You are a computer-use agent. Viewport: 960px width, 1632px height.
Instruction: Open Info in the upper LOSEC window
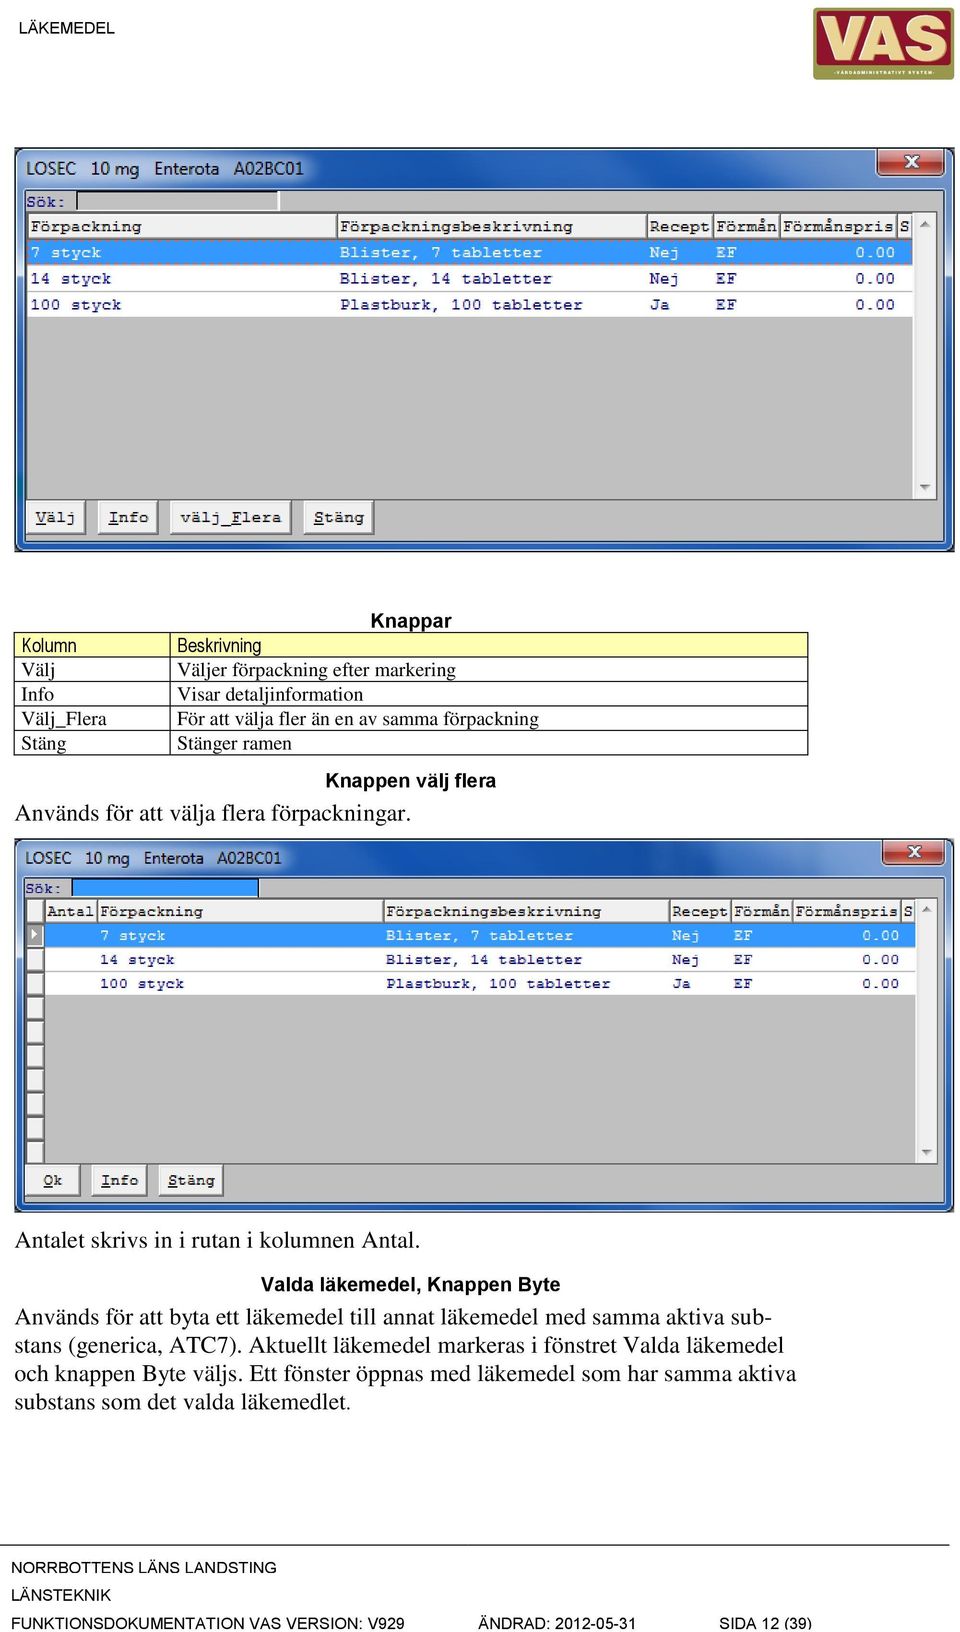coord(128,517)
